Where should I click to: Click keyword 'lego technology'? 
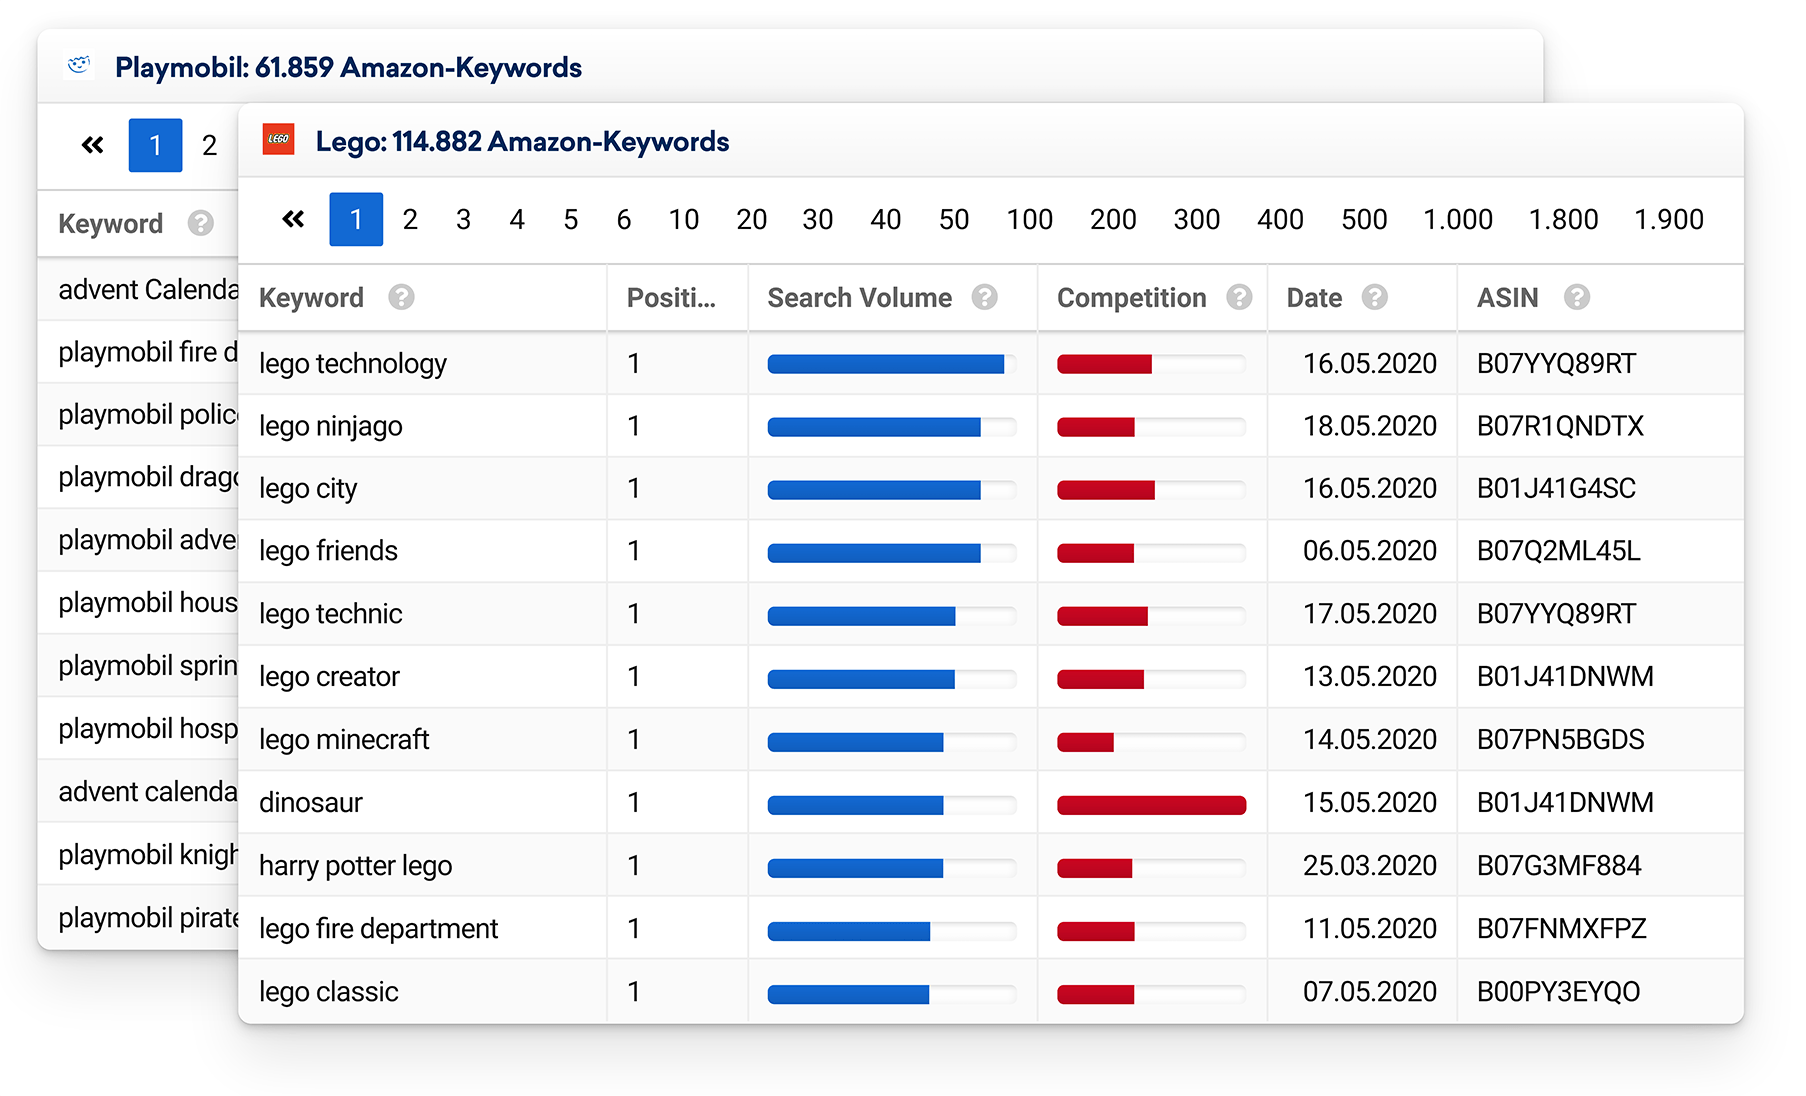(353, 364)
